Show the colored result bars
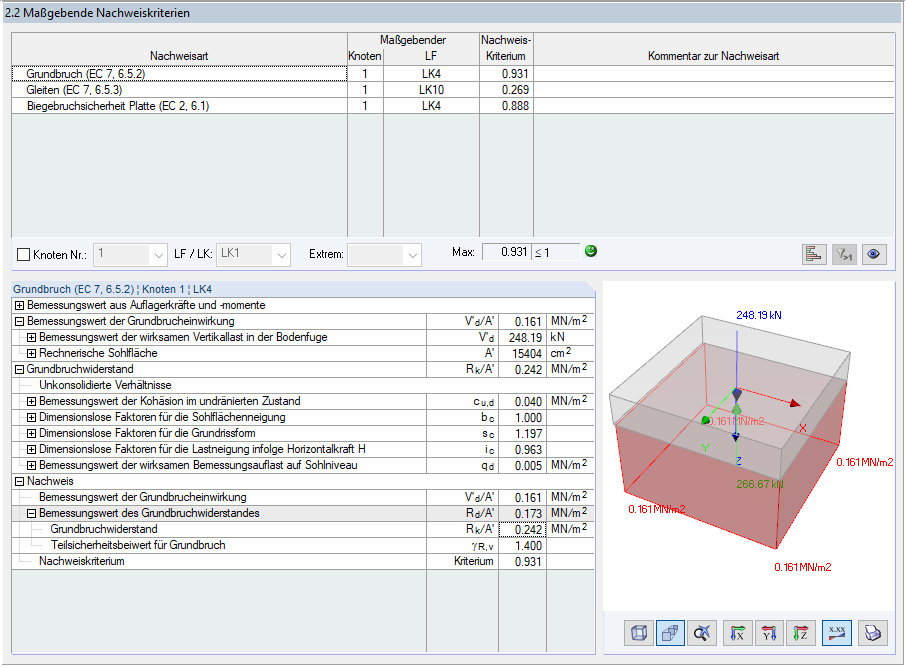Viewport: 906px width, 667px height. (x=814, y=254)
